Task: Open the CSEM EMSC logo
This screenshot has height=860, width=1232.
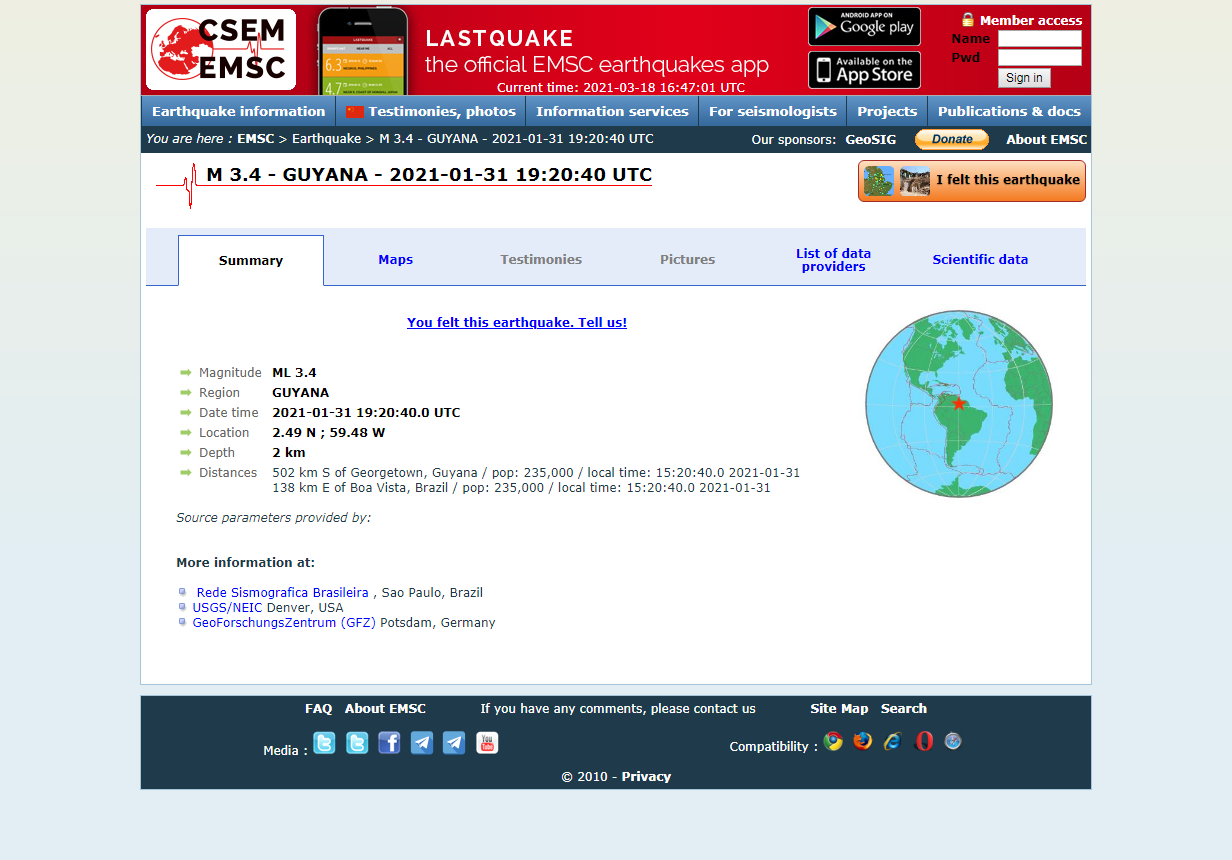Action: point(220,49)
